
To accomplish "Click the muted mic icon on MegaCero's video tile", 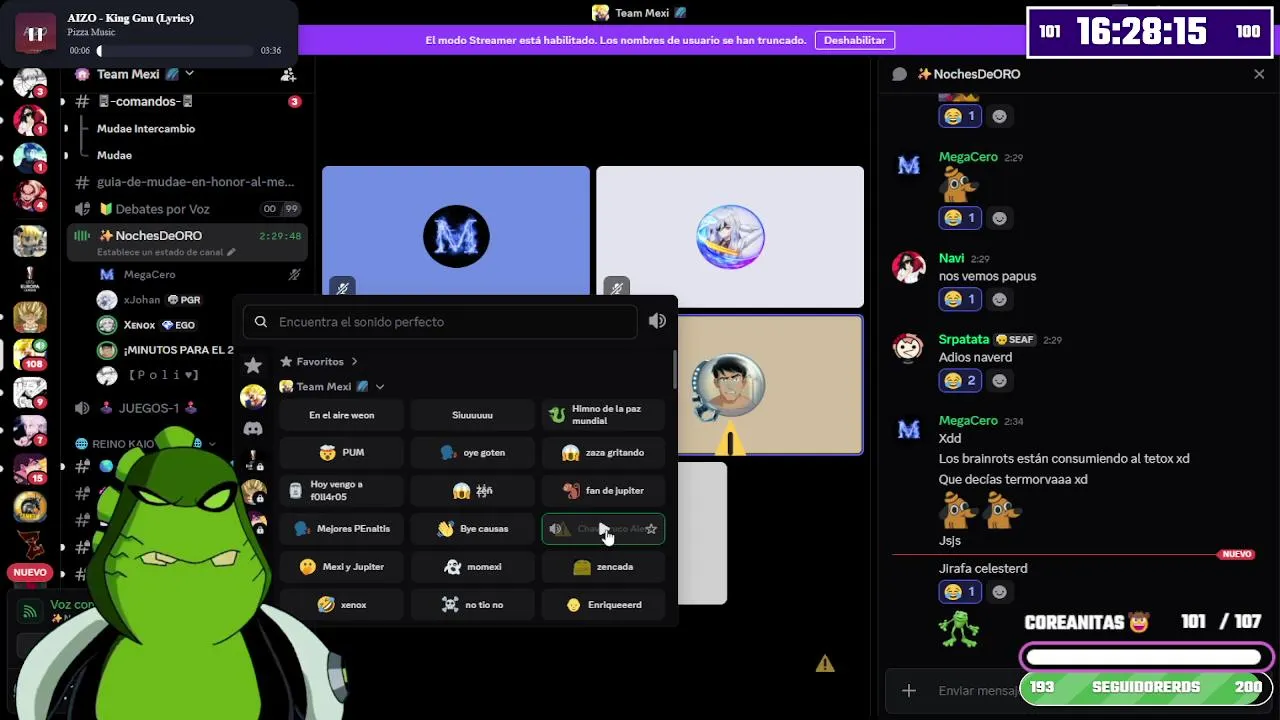I will [x=342, y=288].
